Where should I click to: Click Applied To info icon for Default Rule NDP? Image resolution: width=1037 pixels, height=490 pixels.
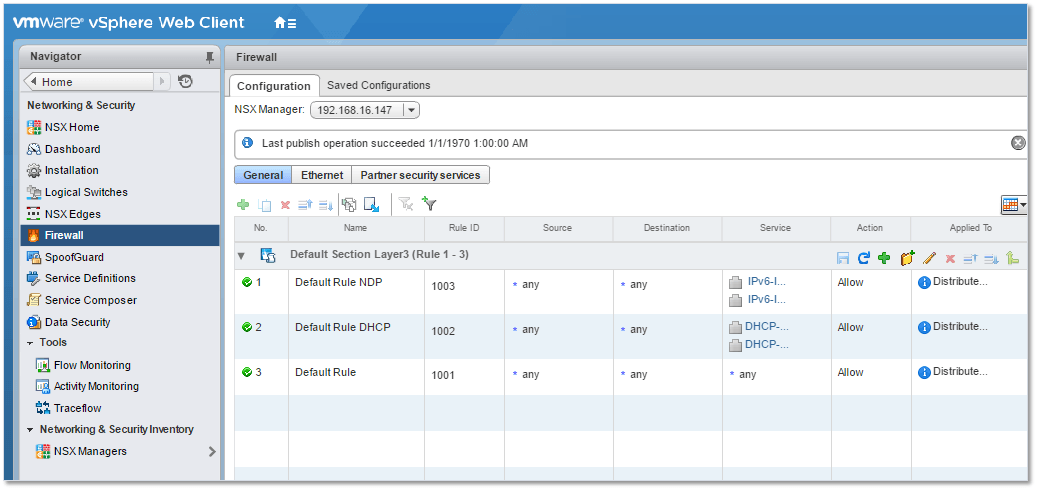point(925,282)
